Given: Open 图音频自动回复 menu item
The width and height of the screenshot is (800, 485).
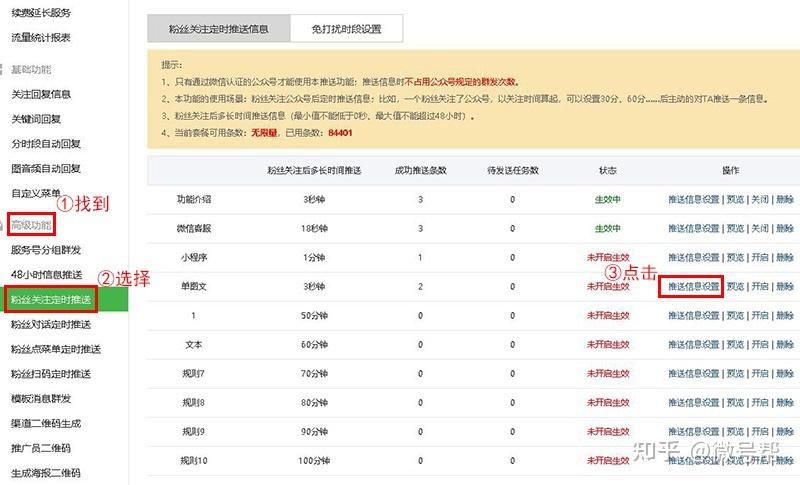Looking at the screenshot, I should (46, 168).
